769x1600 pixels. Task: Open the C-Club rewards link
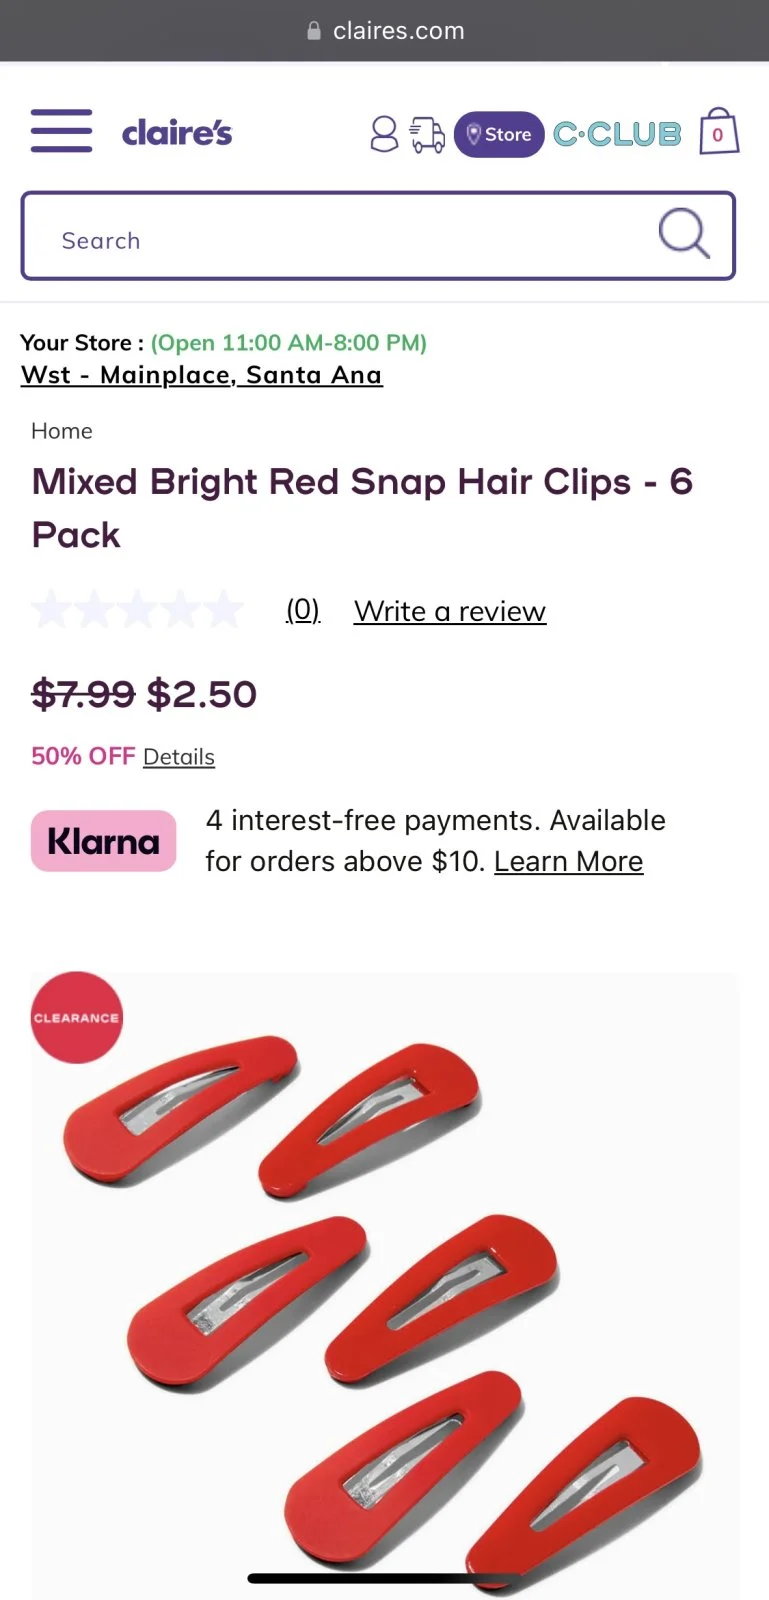(617, 134)
